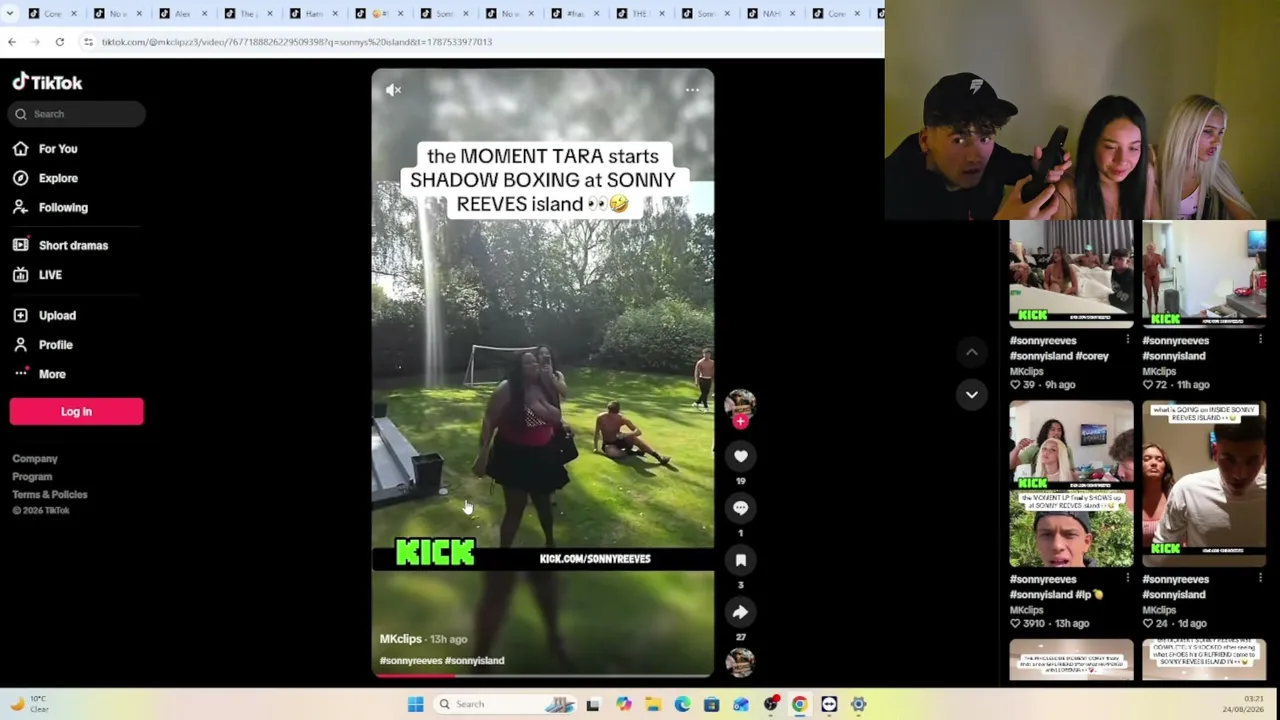The width and height of the screenshot is (1280, 720).
Task: Open the #sonnyreeves hashtag under the video
Action: point(410,661)
